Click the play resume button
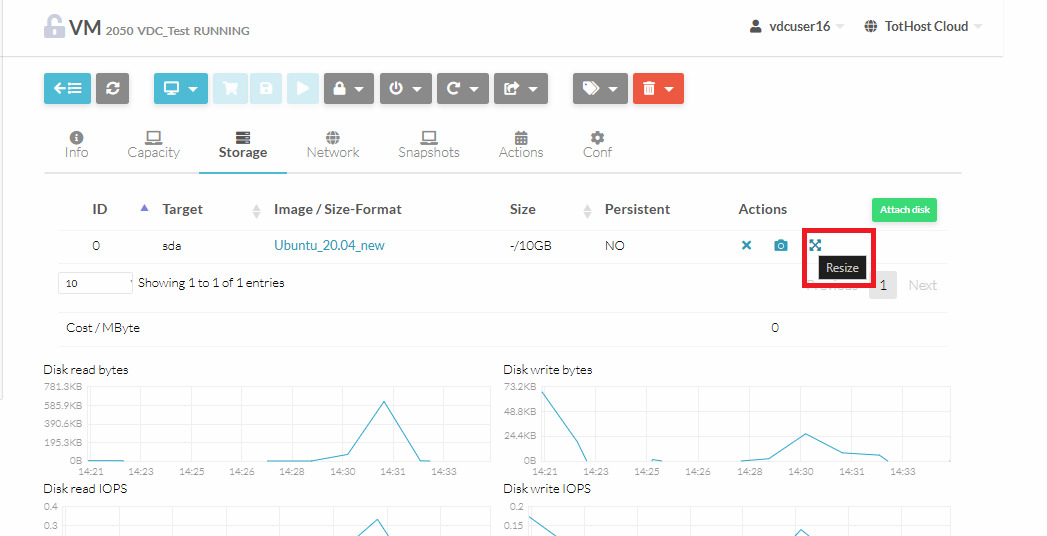The width and height of the screenshot is (1047, 536). tap(302, 88)
